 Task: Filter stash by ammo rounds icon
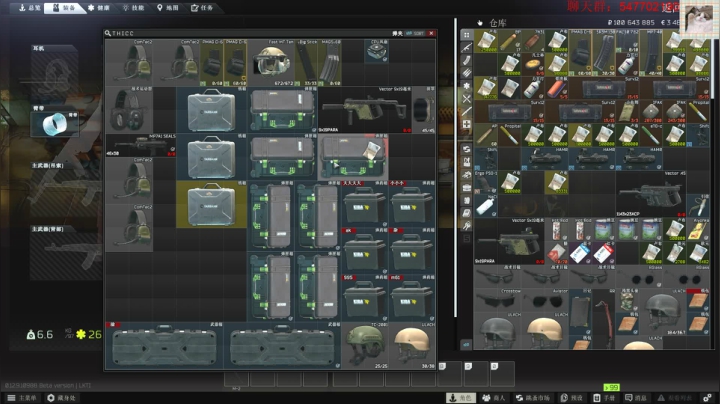pos(467,73)
